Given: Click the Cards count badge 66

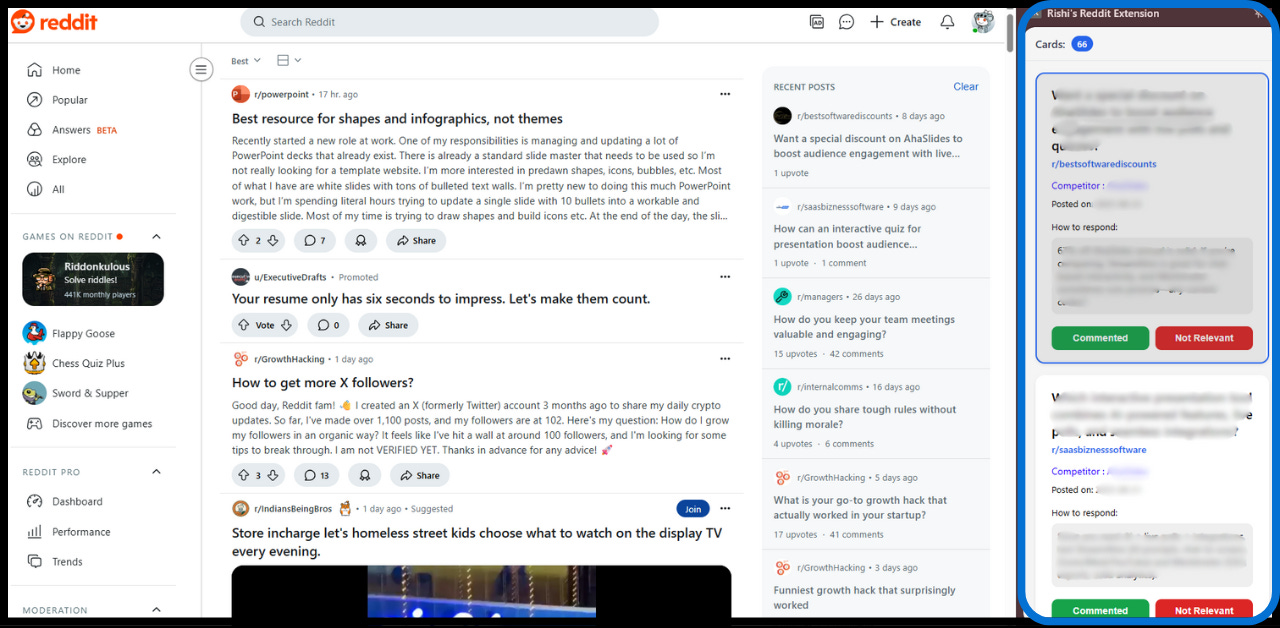Looking at the screenshot, I should point(1081,44).
